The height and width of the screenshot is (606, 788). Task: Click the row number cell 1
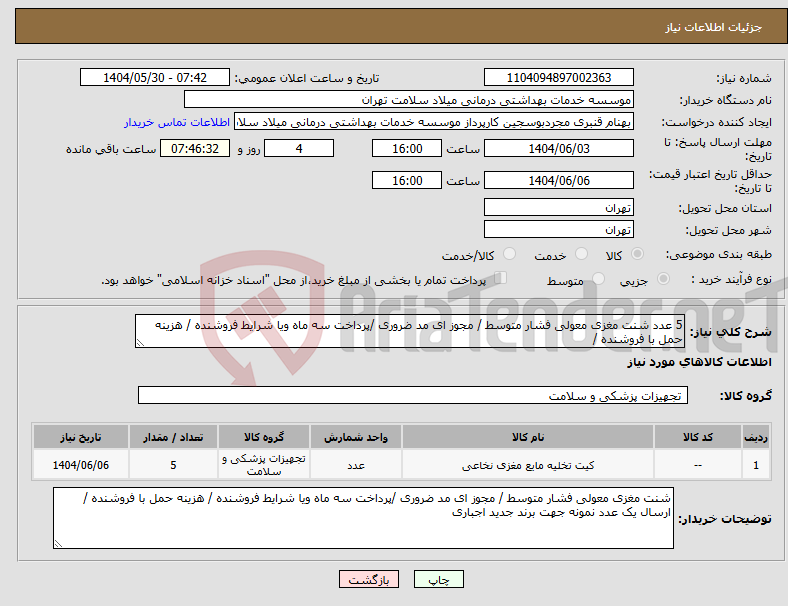click(755, 465)
